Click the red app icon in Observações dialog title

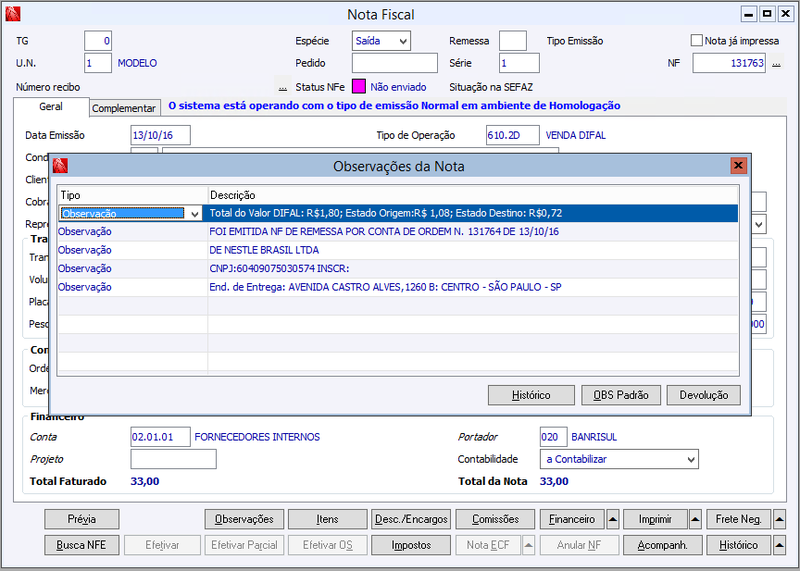coord(60,166)
